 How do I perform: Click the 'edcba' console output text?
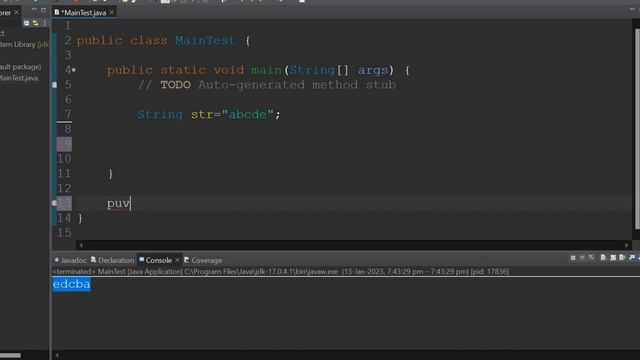(71, 284)
